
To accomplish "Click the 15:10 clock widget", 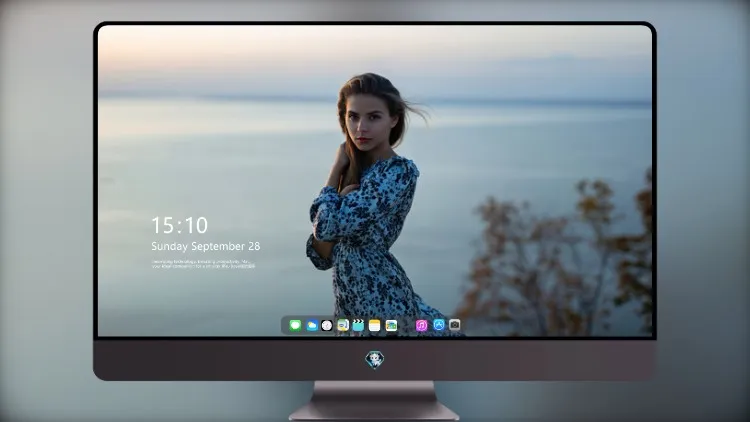I will (179, 225).
